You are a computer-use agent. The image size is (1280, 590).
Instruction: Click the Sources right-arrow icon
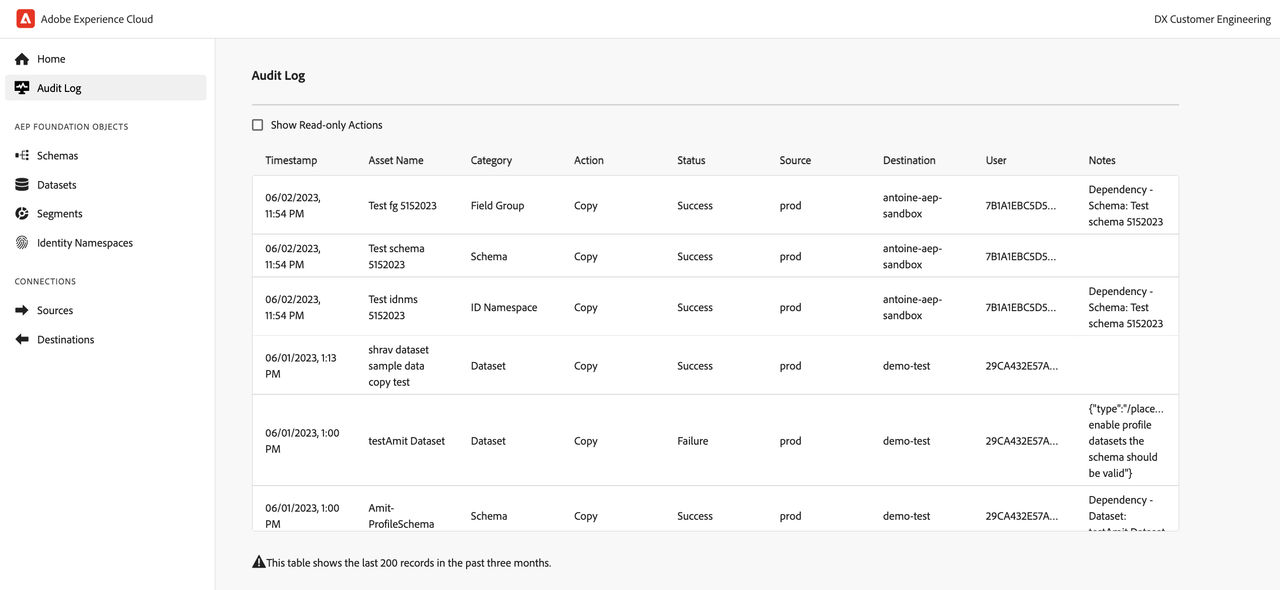coord(22,311)
